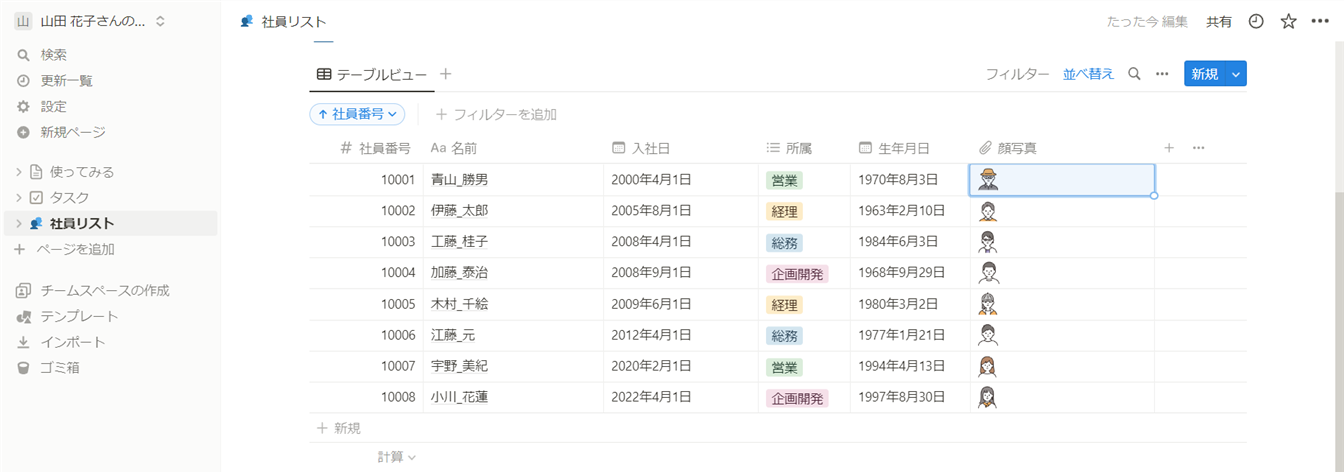Screen dimensions: 1344x472
Task: Open the page history clock icon
Action: point(1257,21)
